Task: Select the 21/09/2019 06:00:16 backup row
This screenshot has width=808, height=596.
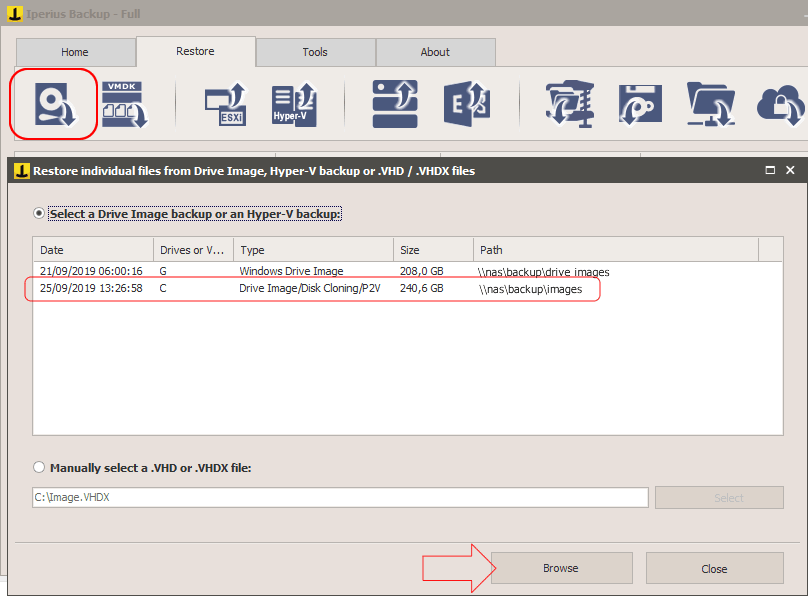Action: click(x=408, y=271)
